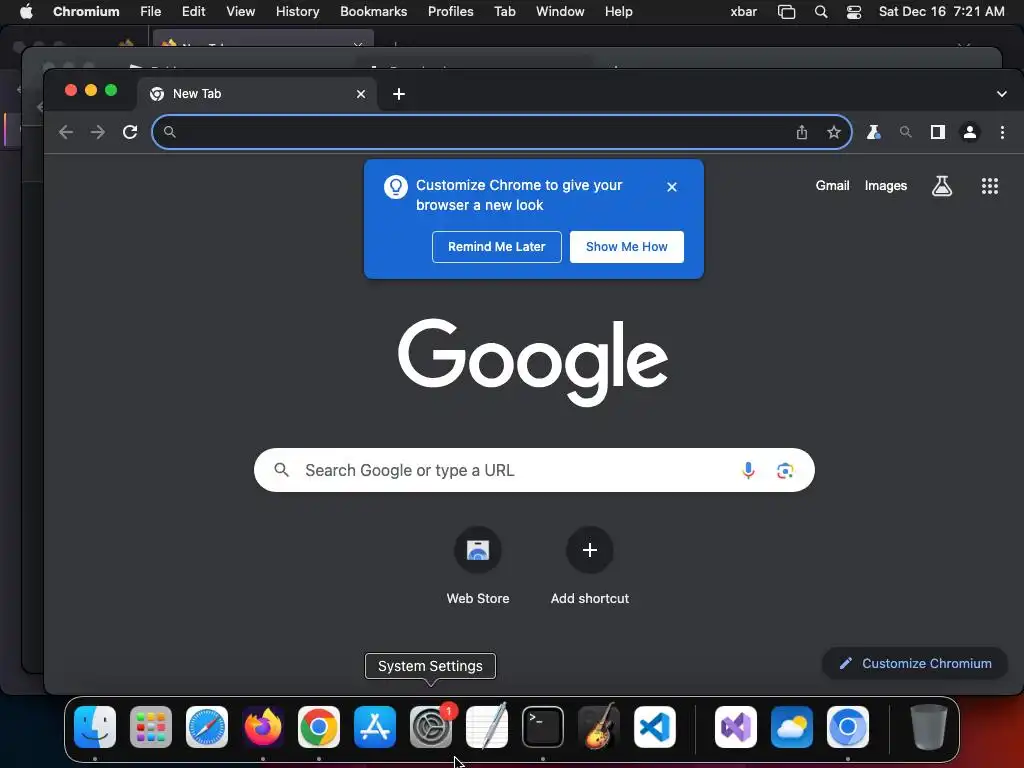This screenshot has height=768, width=1024.
Task: Open the Bookmarks menu
Action: click(x=374, y=12)
